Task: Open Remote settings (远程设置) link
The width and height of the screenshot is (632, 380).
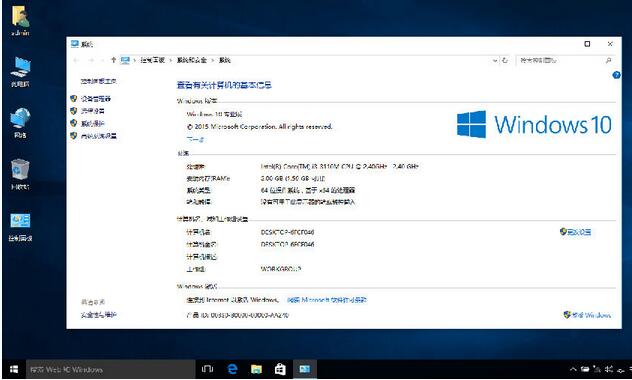Action: pyautogui.click(x=93, y=111)
